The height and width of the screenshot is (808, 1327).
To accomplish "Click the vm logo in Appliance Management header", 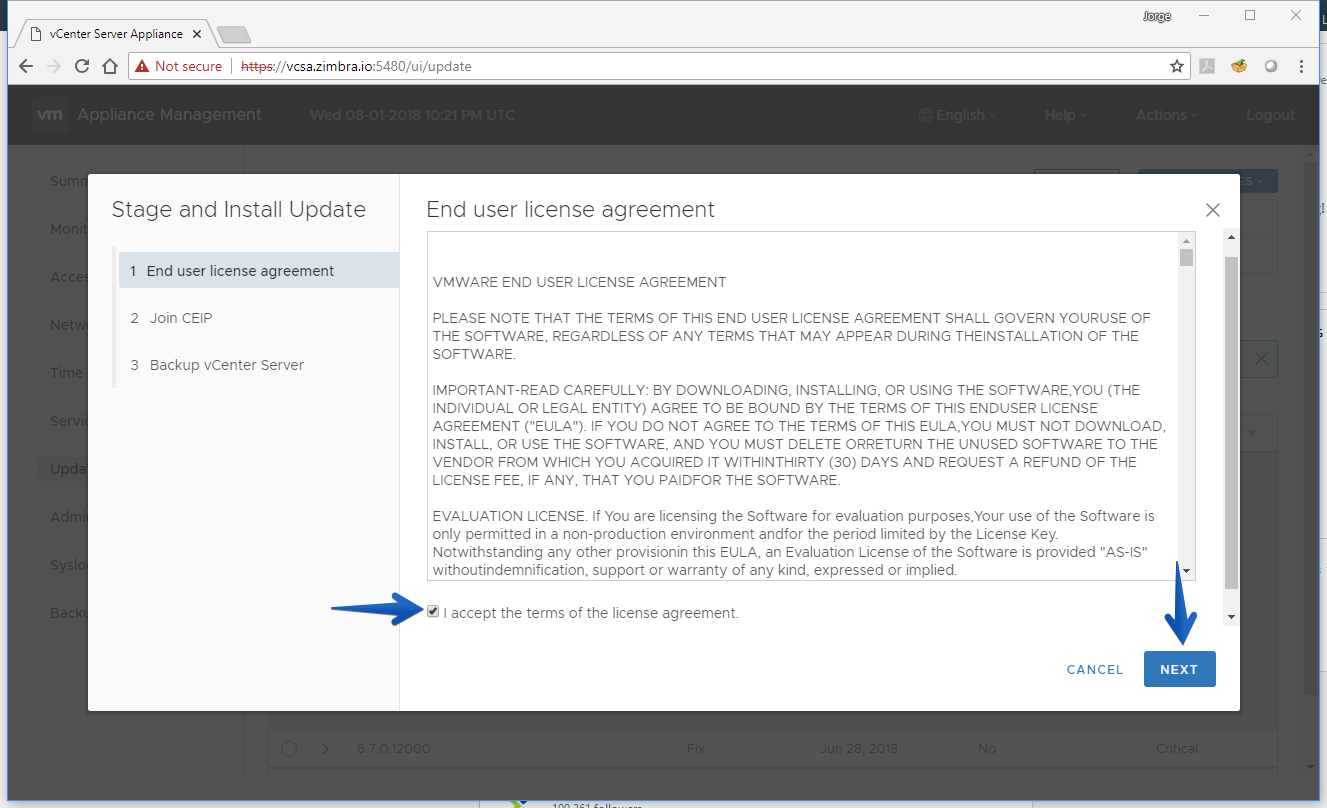I will [x=50, y=115].
